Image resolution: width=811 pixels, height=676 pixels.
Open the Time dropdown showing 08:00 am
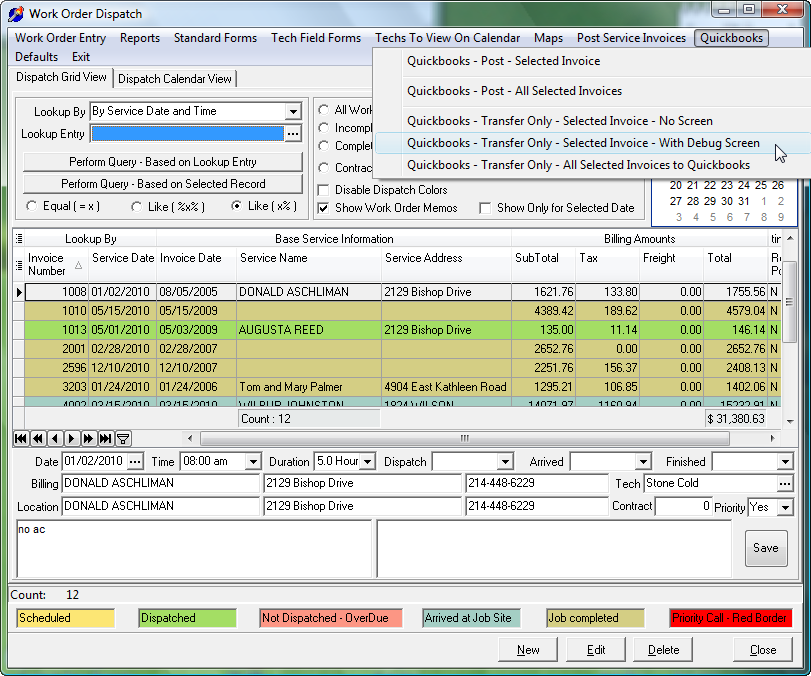tap(253, 461)
